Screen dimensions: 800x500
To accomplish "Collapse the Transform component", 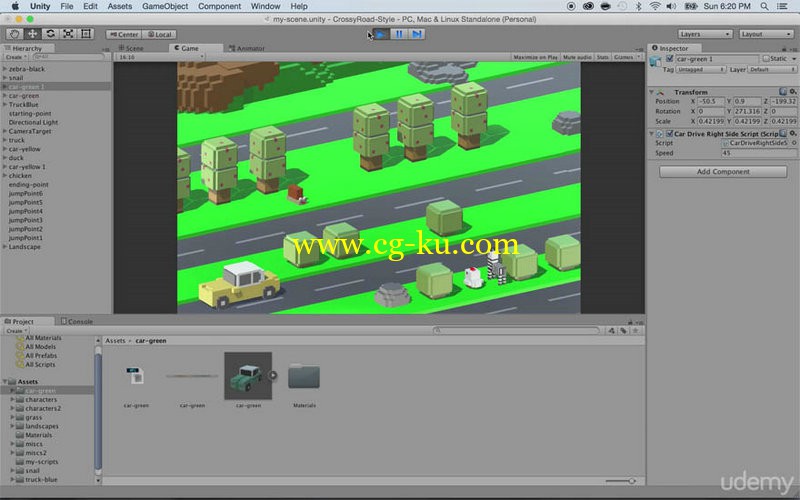I will point(652,92).
